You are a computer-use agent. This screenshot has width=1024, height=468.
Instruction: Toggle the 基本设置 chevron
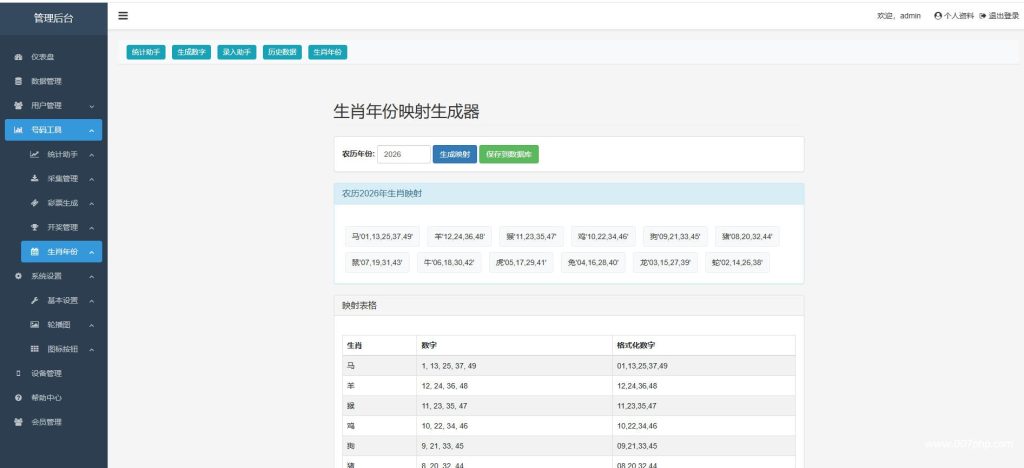coord(91,301)
